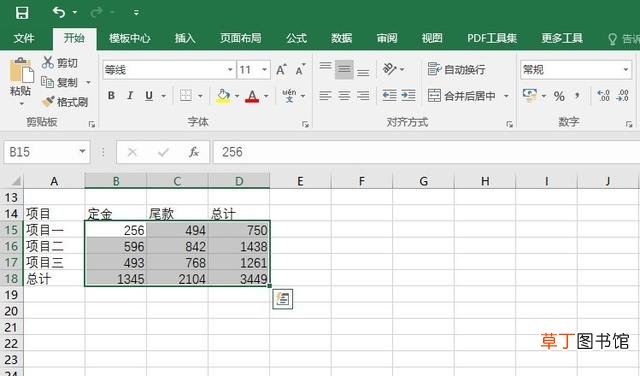Switch to the 插入 ribbon tab
This screenshot has width=640, height=376.
(185, 38)
